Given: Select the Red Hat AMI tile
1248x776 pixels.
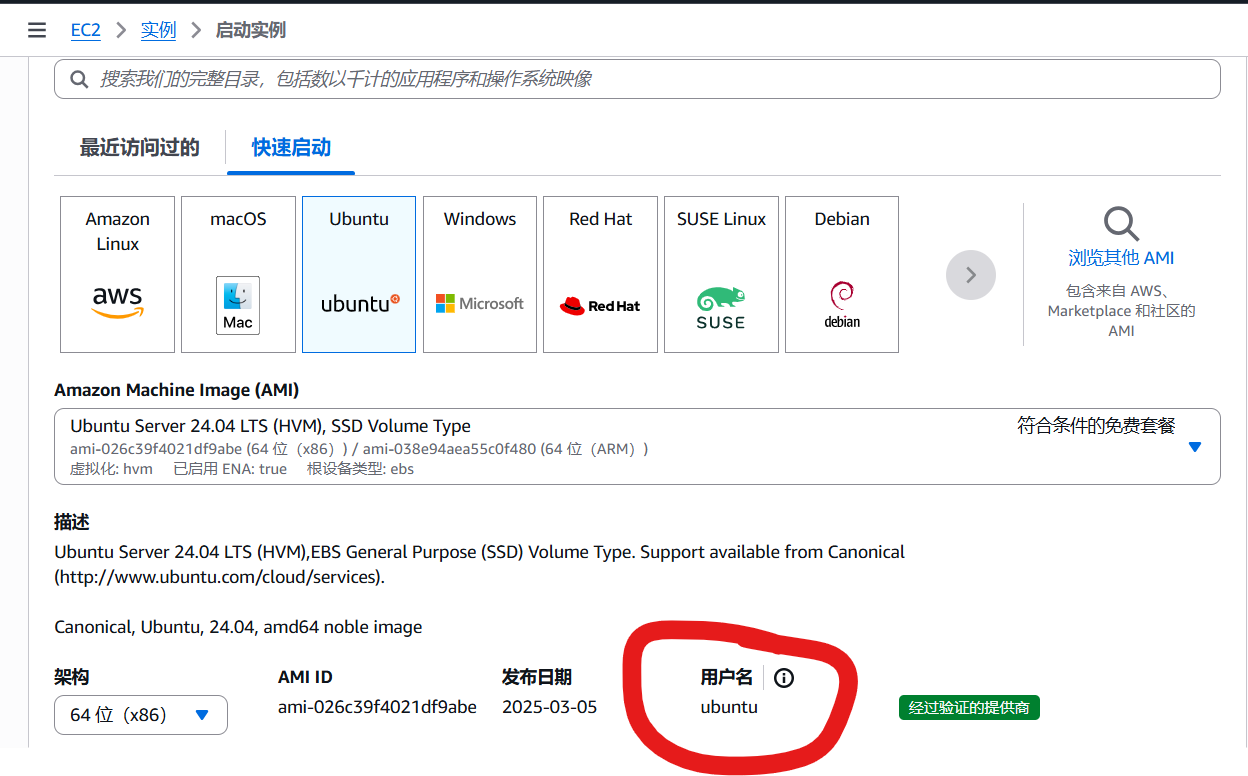Looking at the screenshot, I should coord(600,274).
